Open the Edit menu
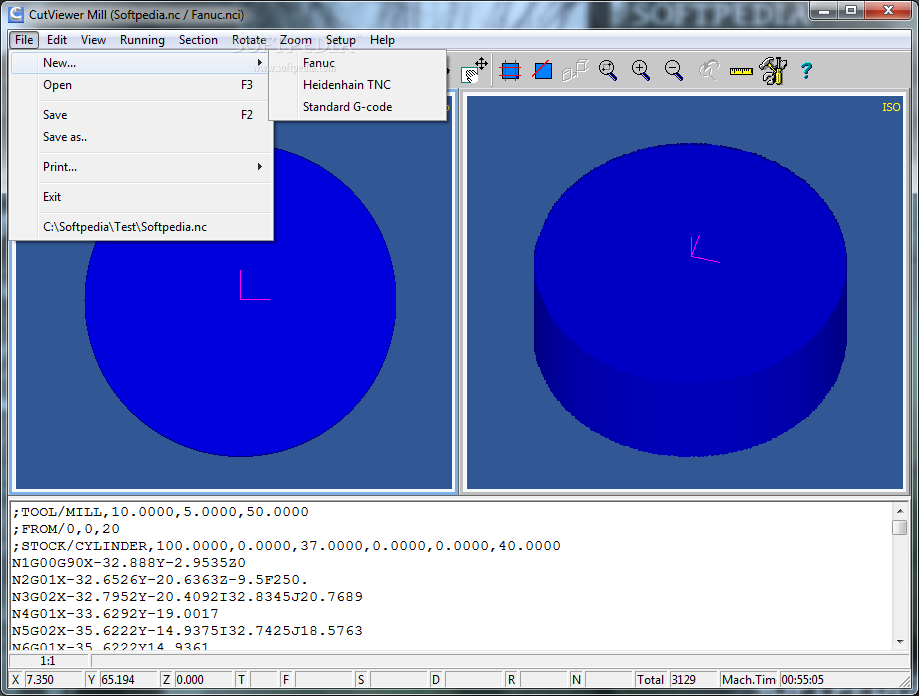The image size is (919, 696). 57,40
